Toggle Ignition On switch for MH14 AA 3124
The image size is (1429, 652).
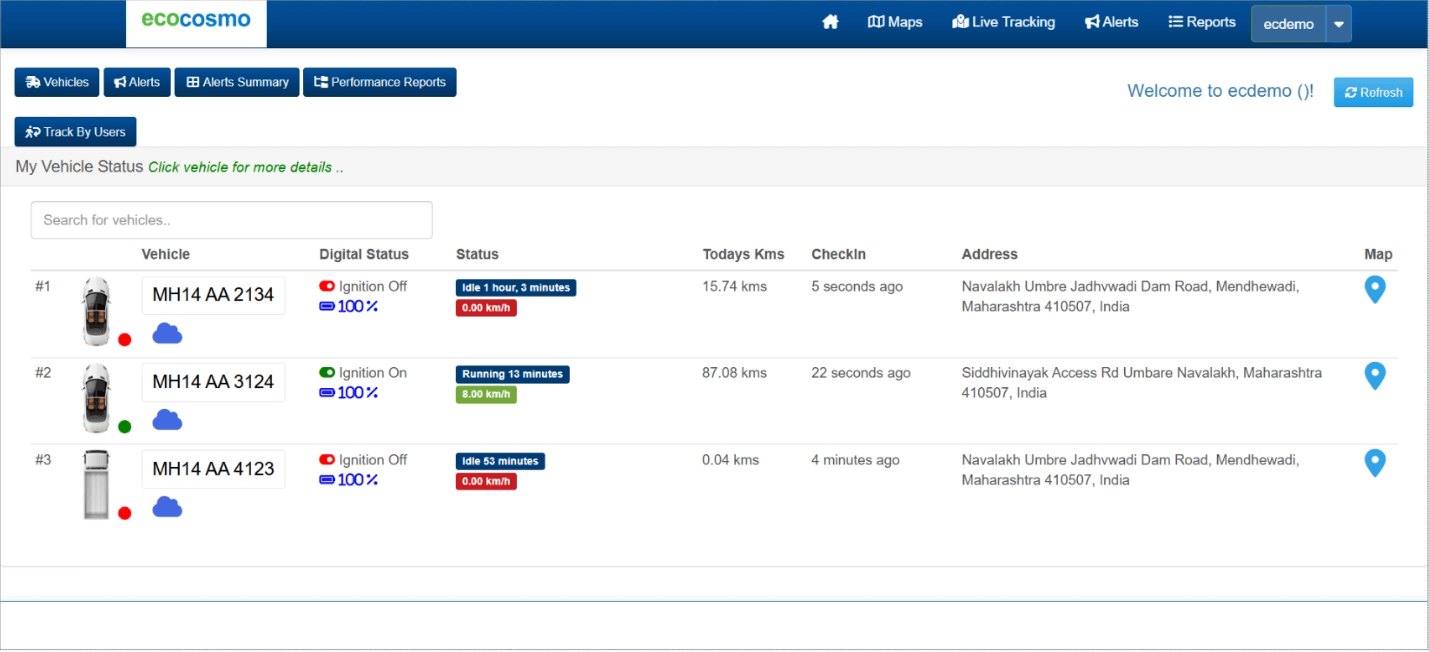327,373
